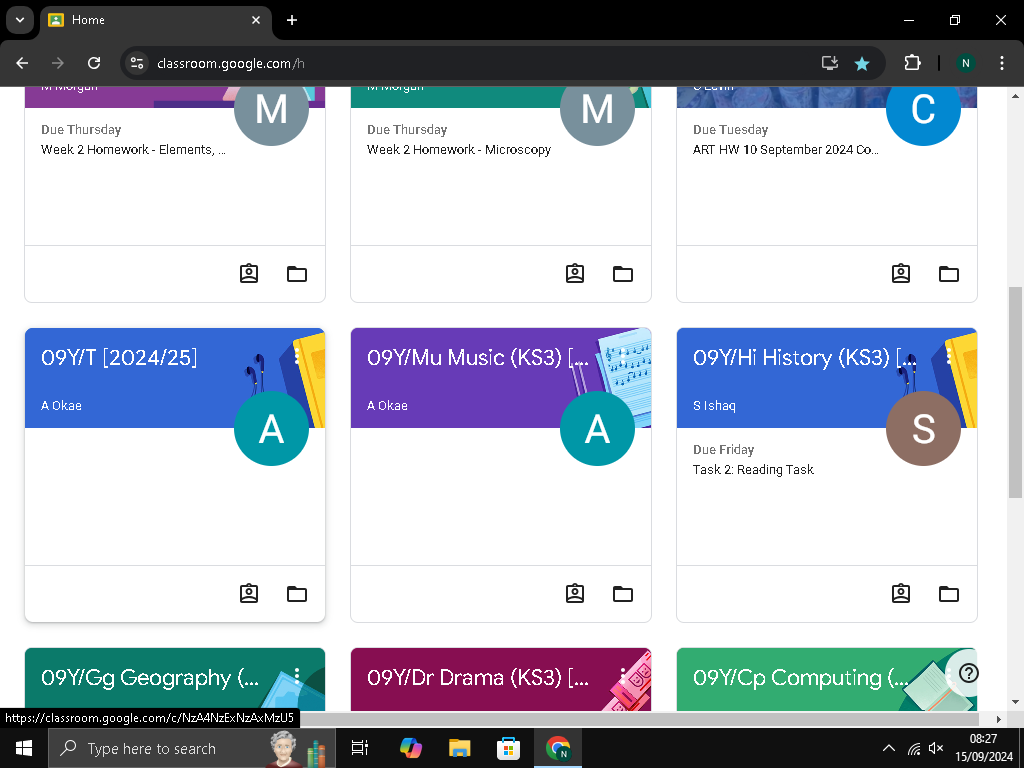Image resolution: width=1024 pixels, height=768 pixels.
Task: Open the Drive folder for 09Y/Hi History
Action: click(948, 594)
